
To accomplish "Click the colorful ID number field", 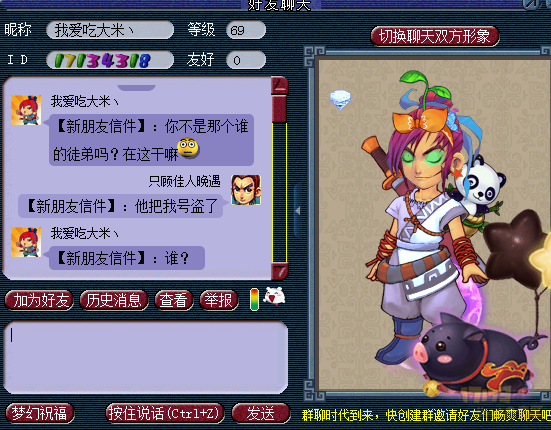I will [x=110, y=60].
